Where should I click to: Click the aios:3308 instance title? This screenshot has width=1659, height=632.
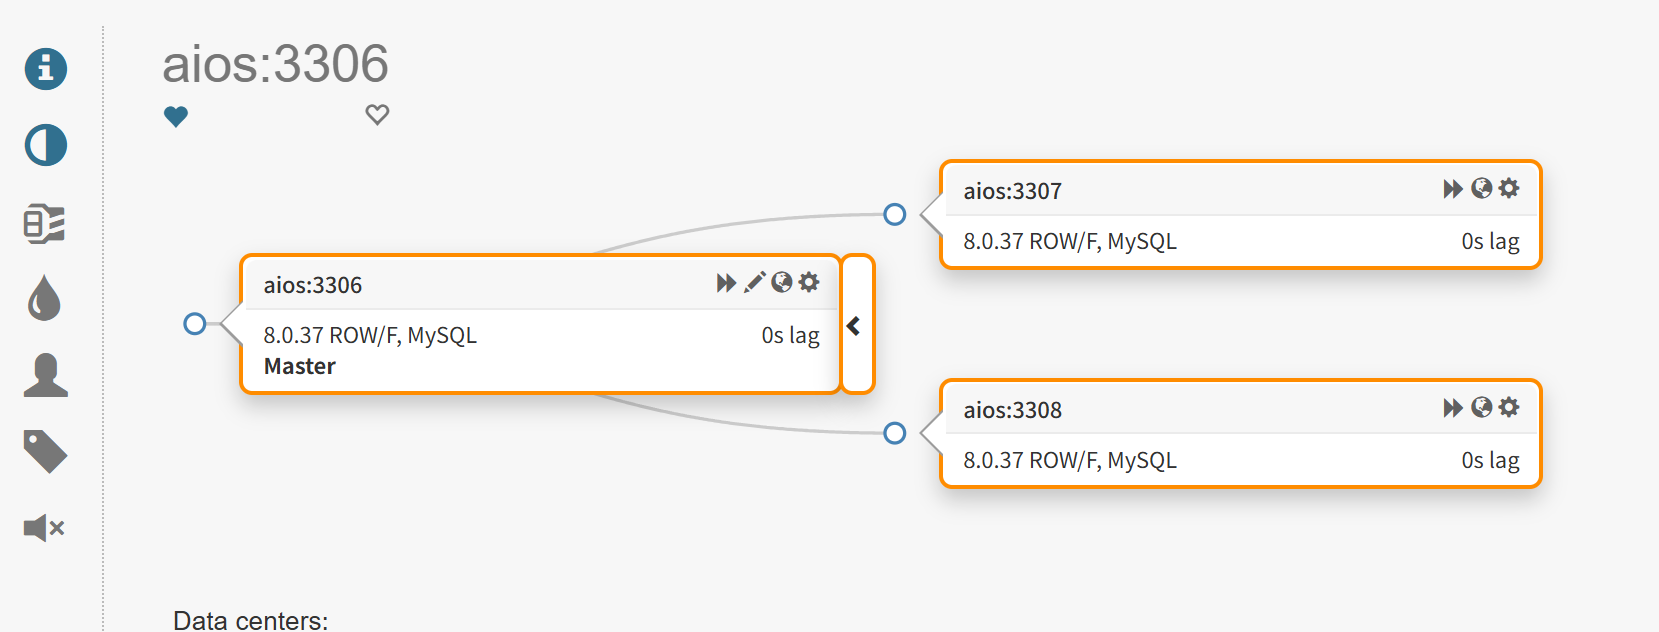(x=1013, y=410)
